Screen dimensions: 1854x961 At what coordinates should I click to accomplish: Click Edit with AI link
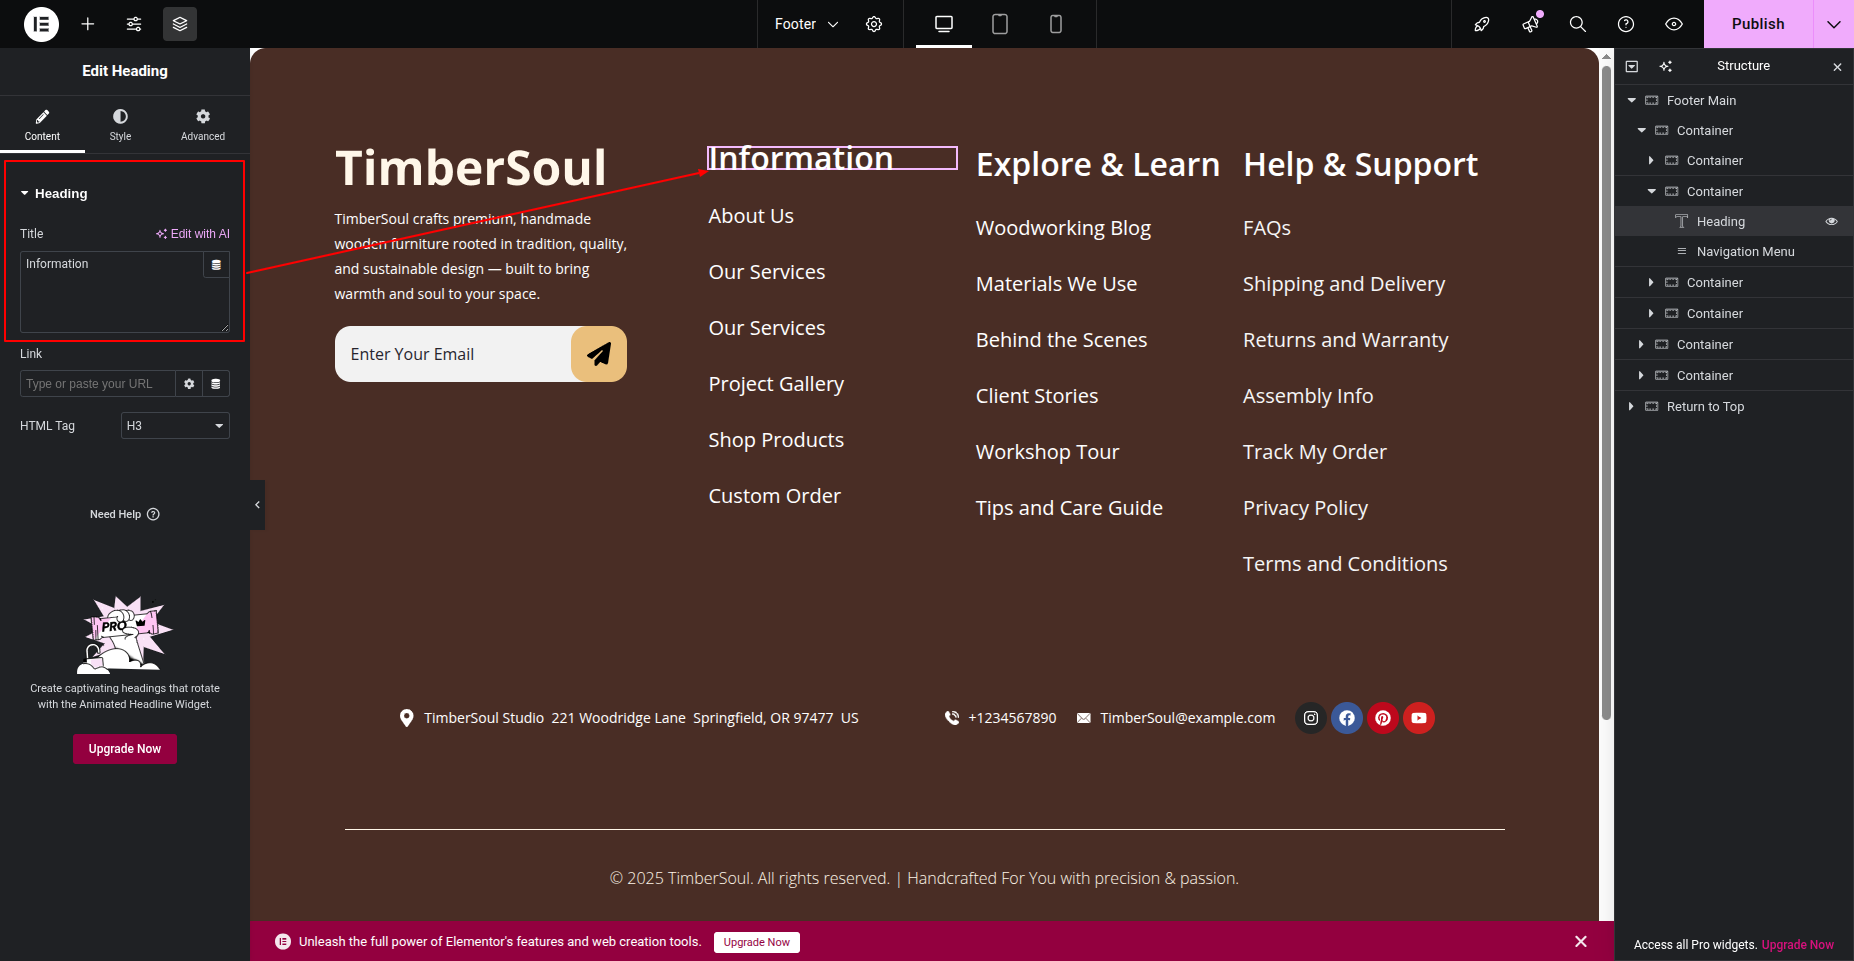click(193, 234)
